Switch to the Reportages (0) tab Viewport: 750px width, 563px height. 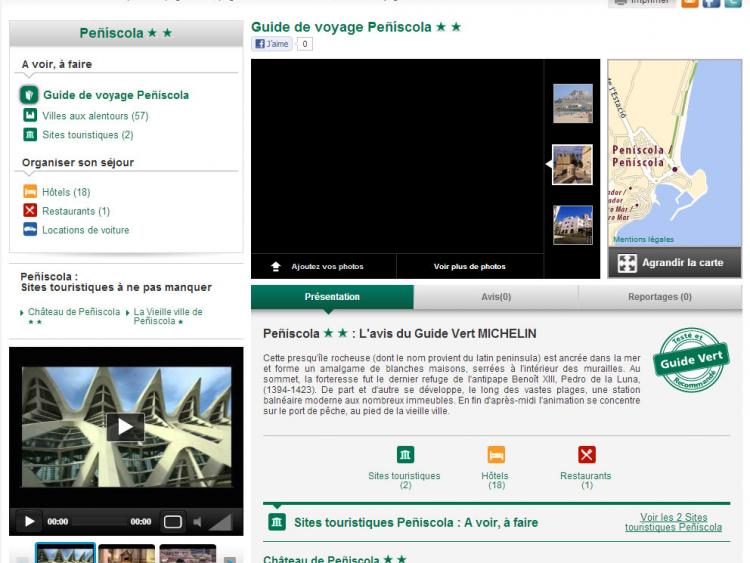(x=659, y=297)
